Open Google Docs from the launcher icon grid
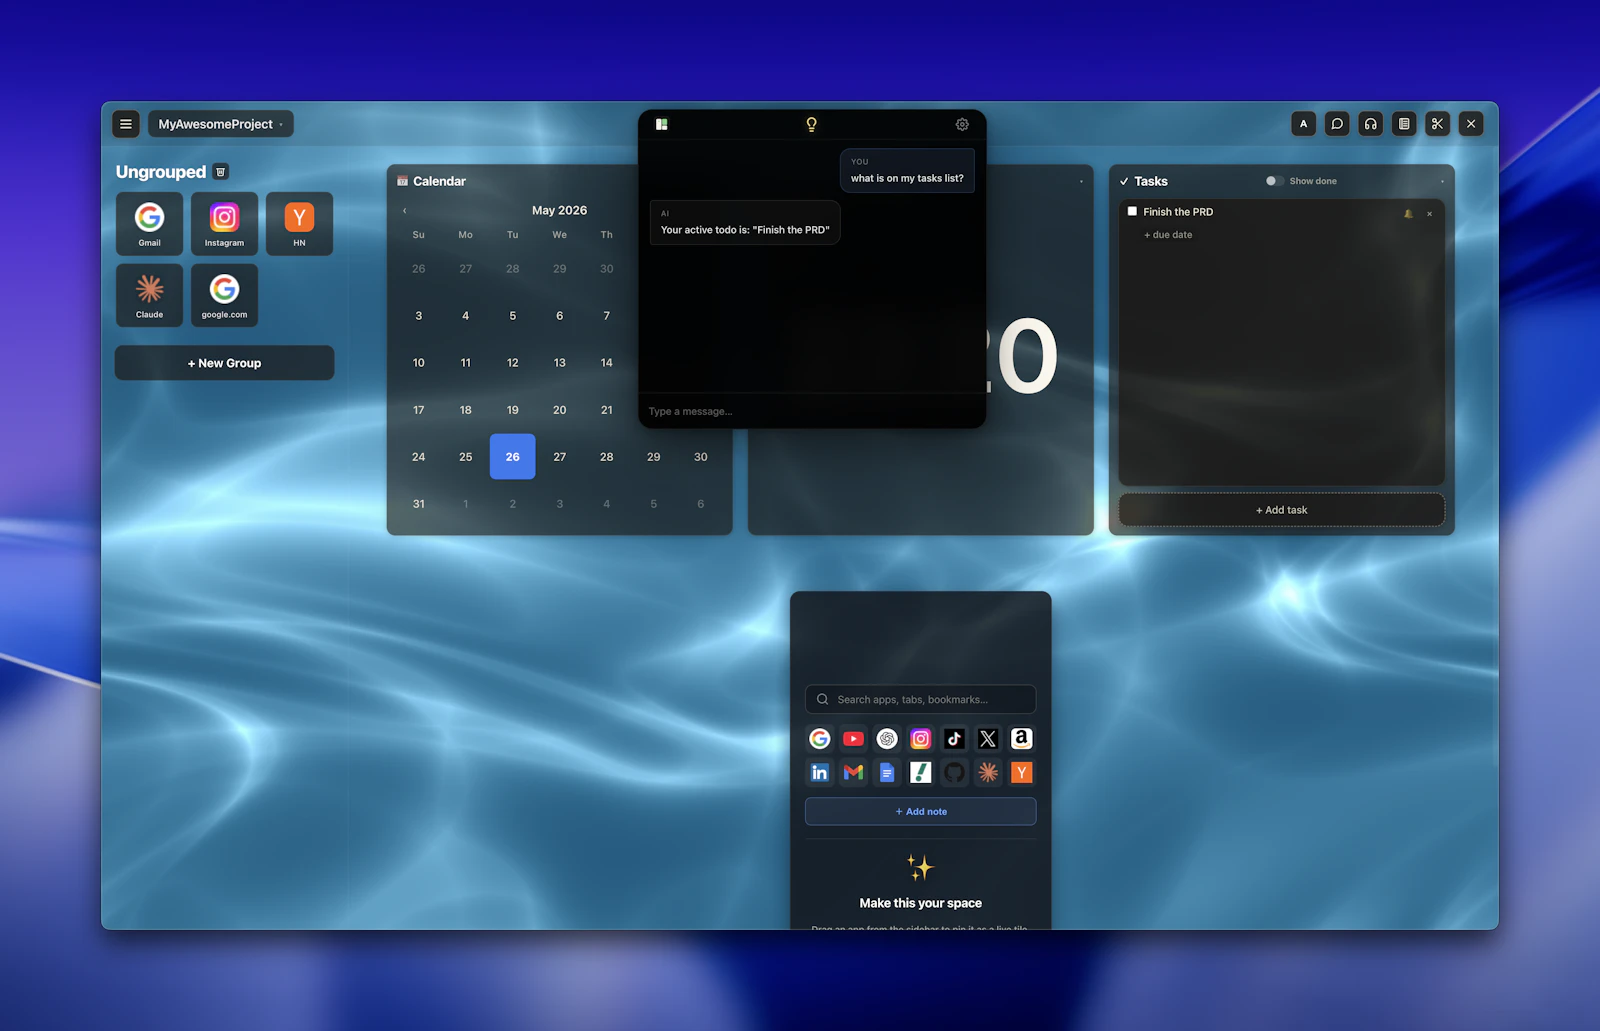The width and height of the screenshot is (1600, 1031). 887,772
